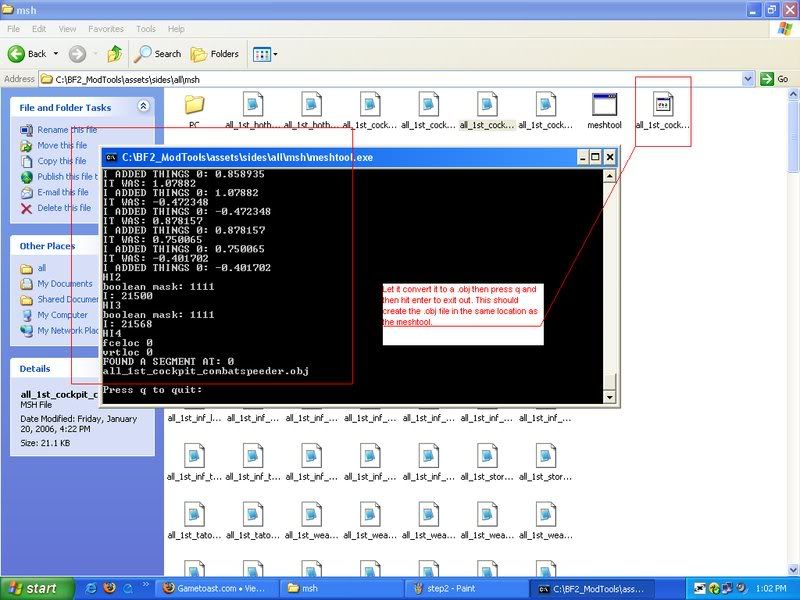Open the Views dropdown button
The image size is (800, 600).
[265, 54]
